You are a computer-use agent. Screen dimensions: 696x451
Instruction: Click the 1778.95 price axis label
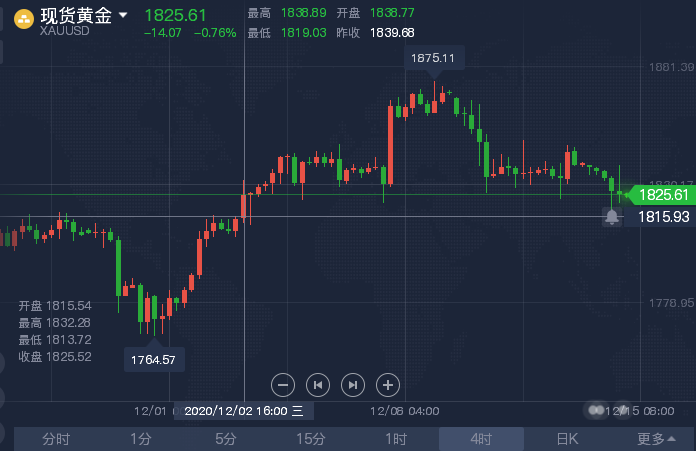[x=671, y=303]
